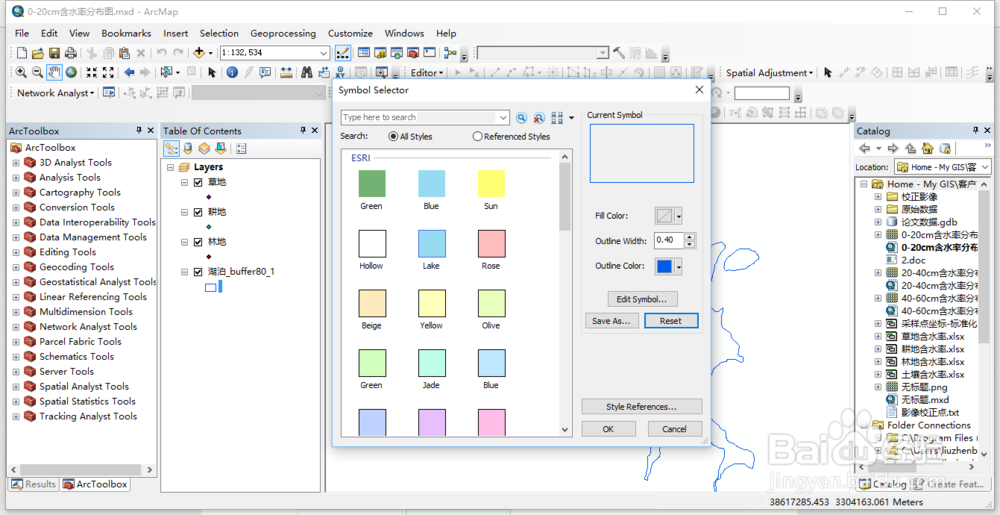Screen dimensions: 1000x515
Task: Select the Zoom Out magnifier tool
Action: click(38, 72)
